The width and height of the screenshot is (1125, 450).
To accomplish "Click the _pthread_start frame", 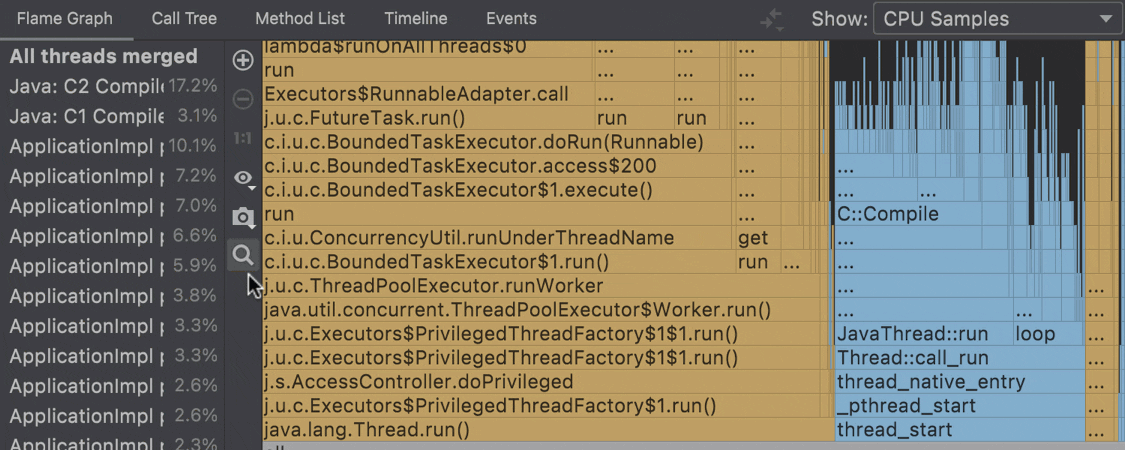I will pyautogui.click(x=959, y=407).
